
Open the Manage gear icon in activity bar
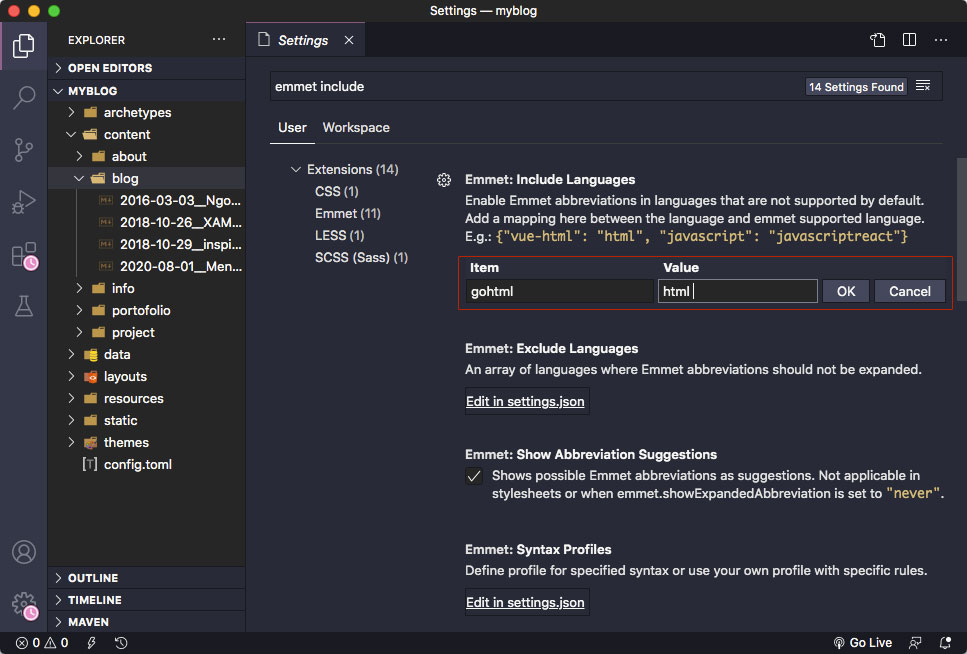(x=25, y=605)
